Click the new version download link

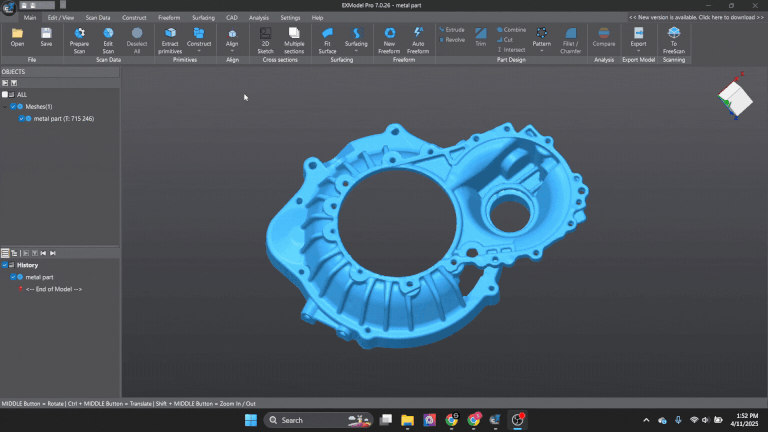tap(696, 17)
